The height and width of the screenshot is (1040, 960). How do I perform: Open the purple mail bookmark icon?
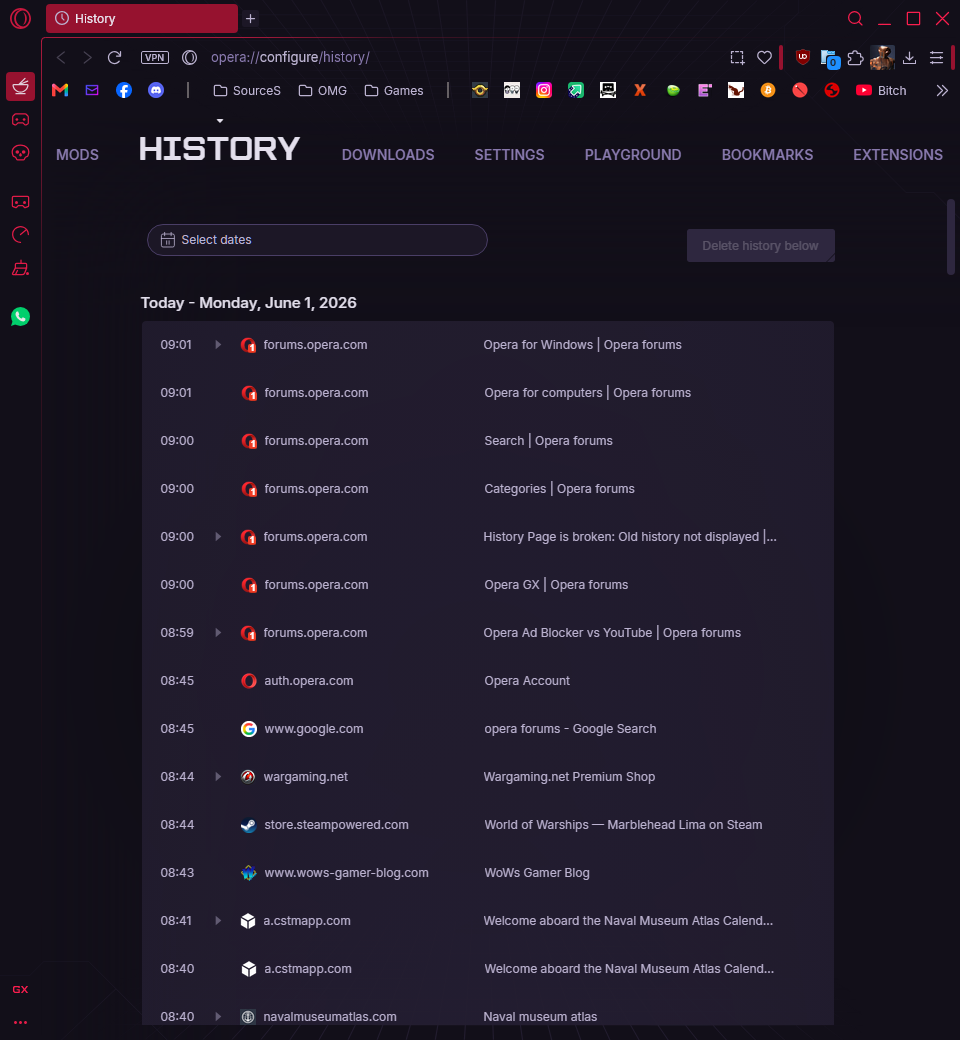(x=92, y=90)
